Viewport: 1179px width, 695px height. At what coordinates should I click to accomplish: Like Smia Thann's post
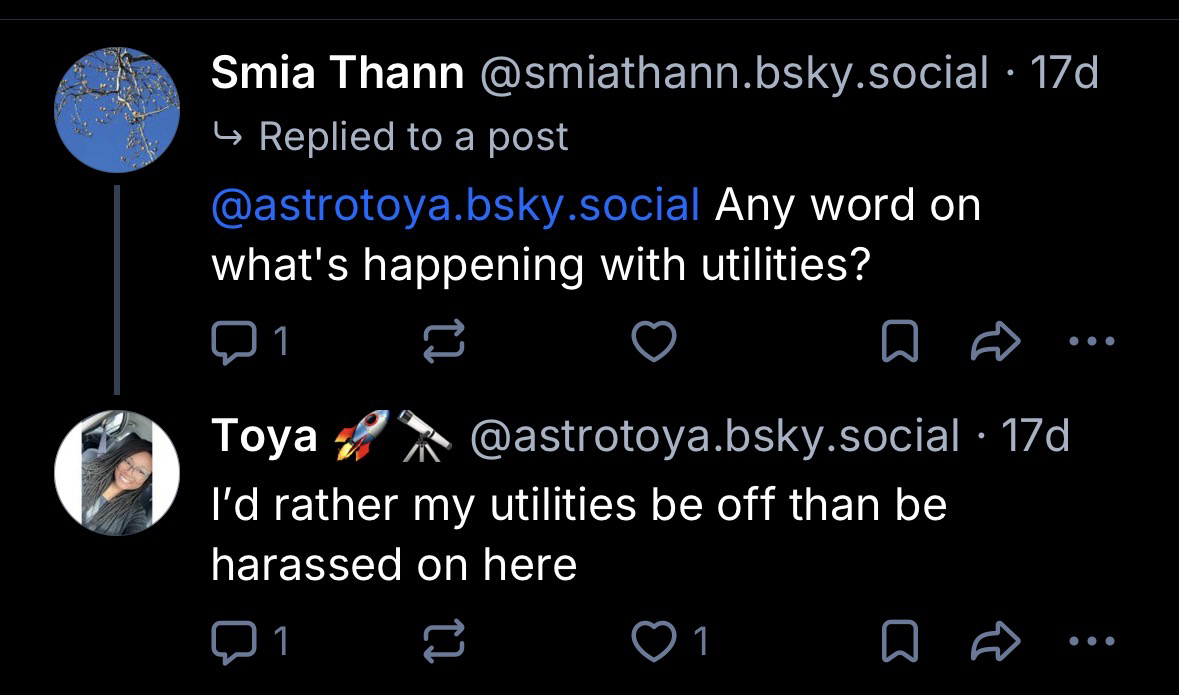click(655, 343)
